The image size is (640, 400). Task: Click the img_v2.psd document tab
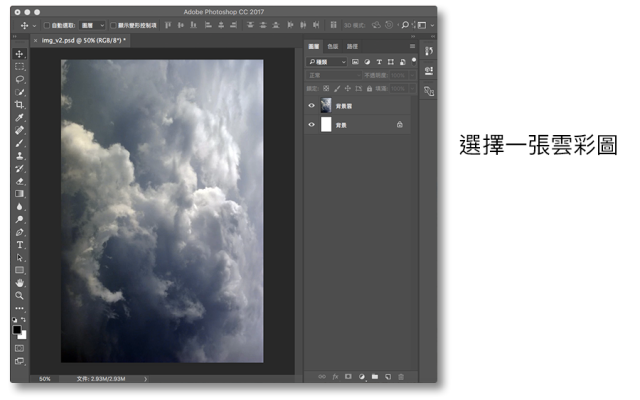82,40
